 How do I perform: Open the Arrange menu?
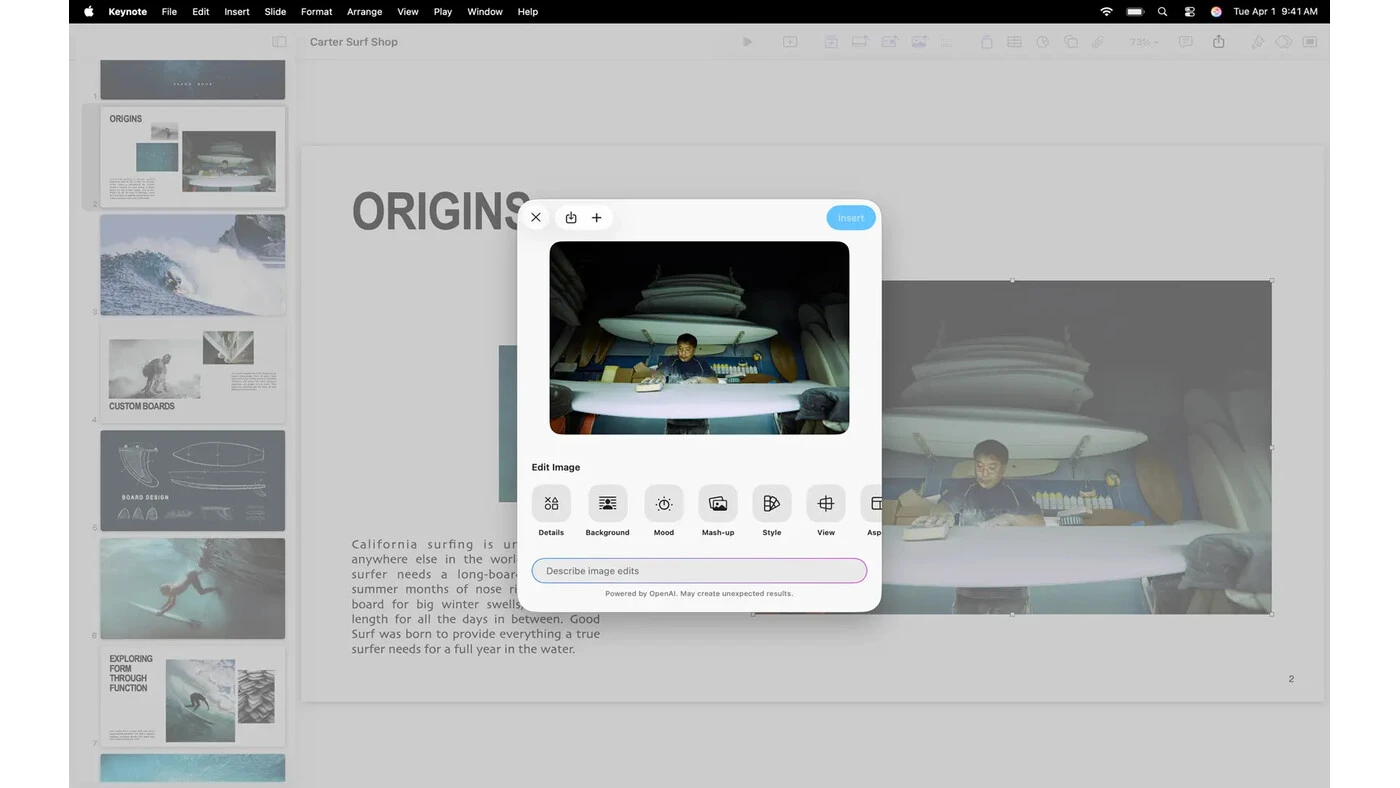[364, 12]
